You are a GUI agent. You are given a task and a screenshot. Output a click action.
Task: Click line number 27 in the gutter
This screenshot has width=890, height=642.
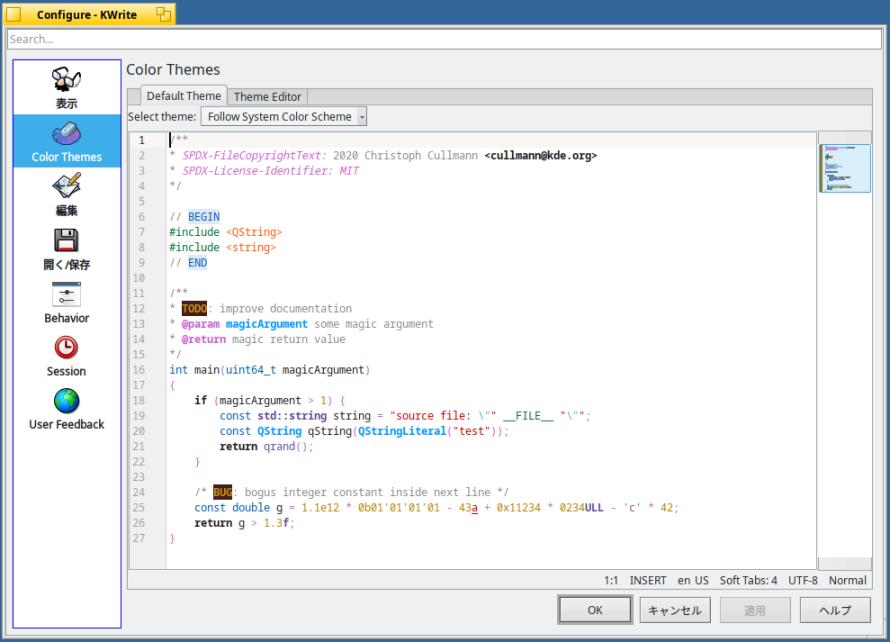[139, 538]
